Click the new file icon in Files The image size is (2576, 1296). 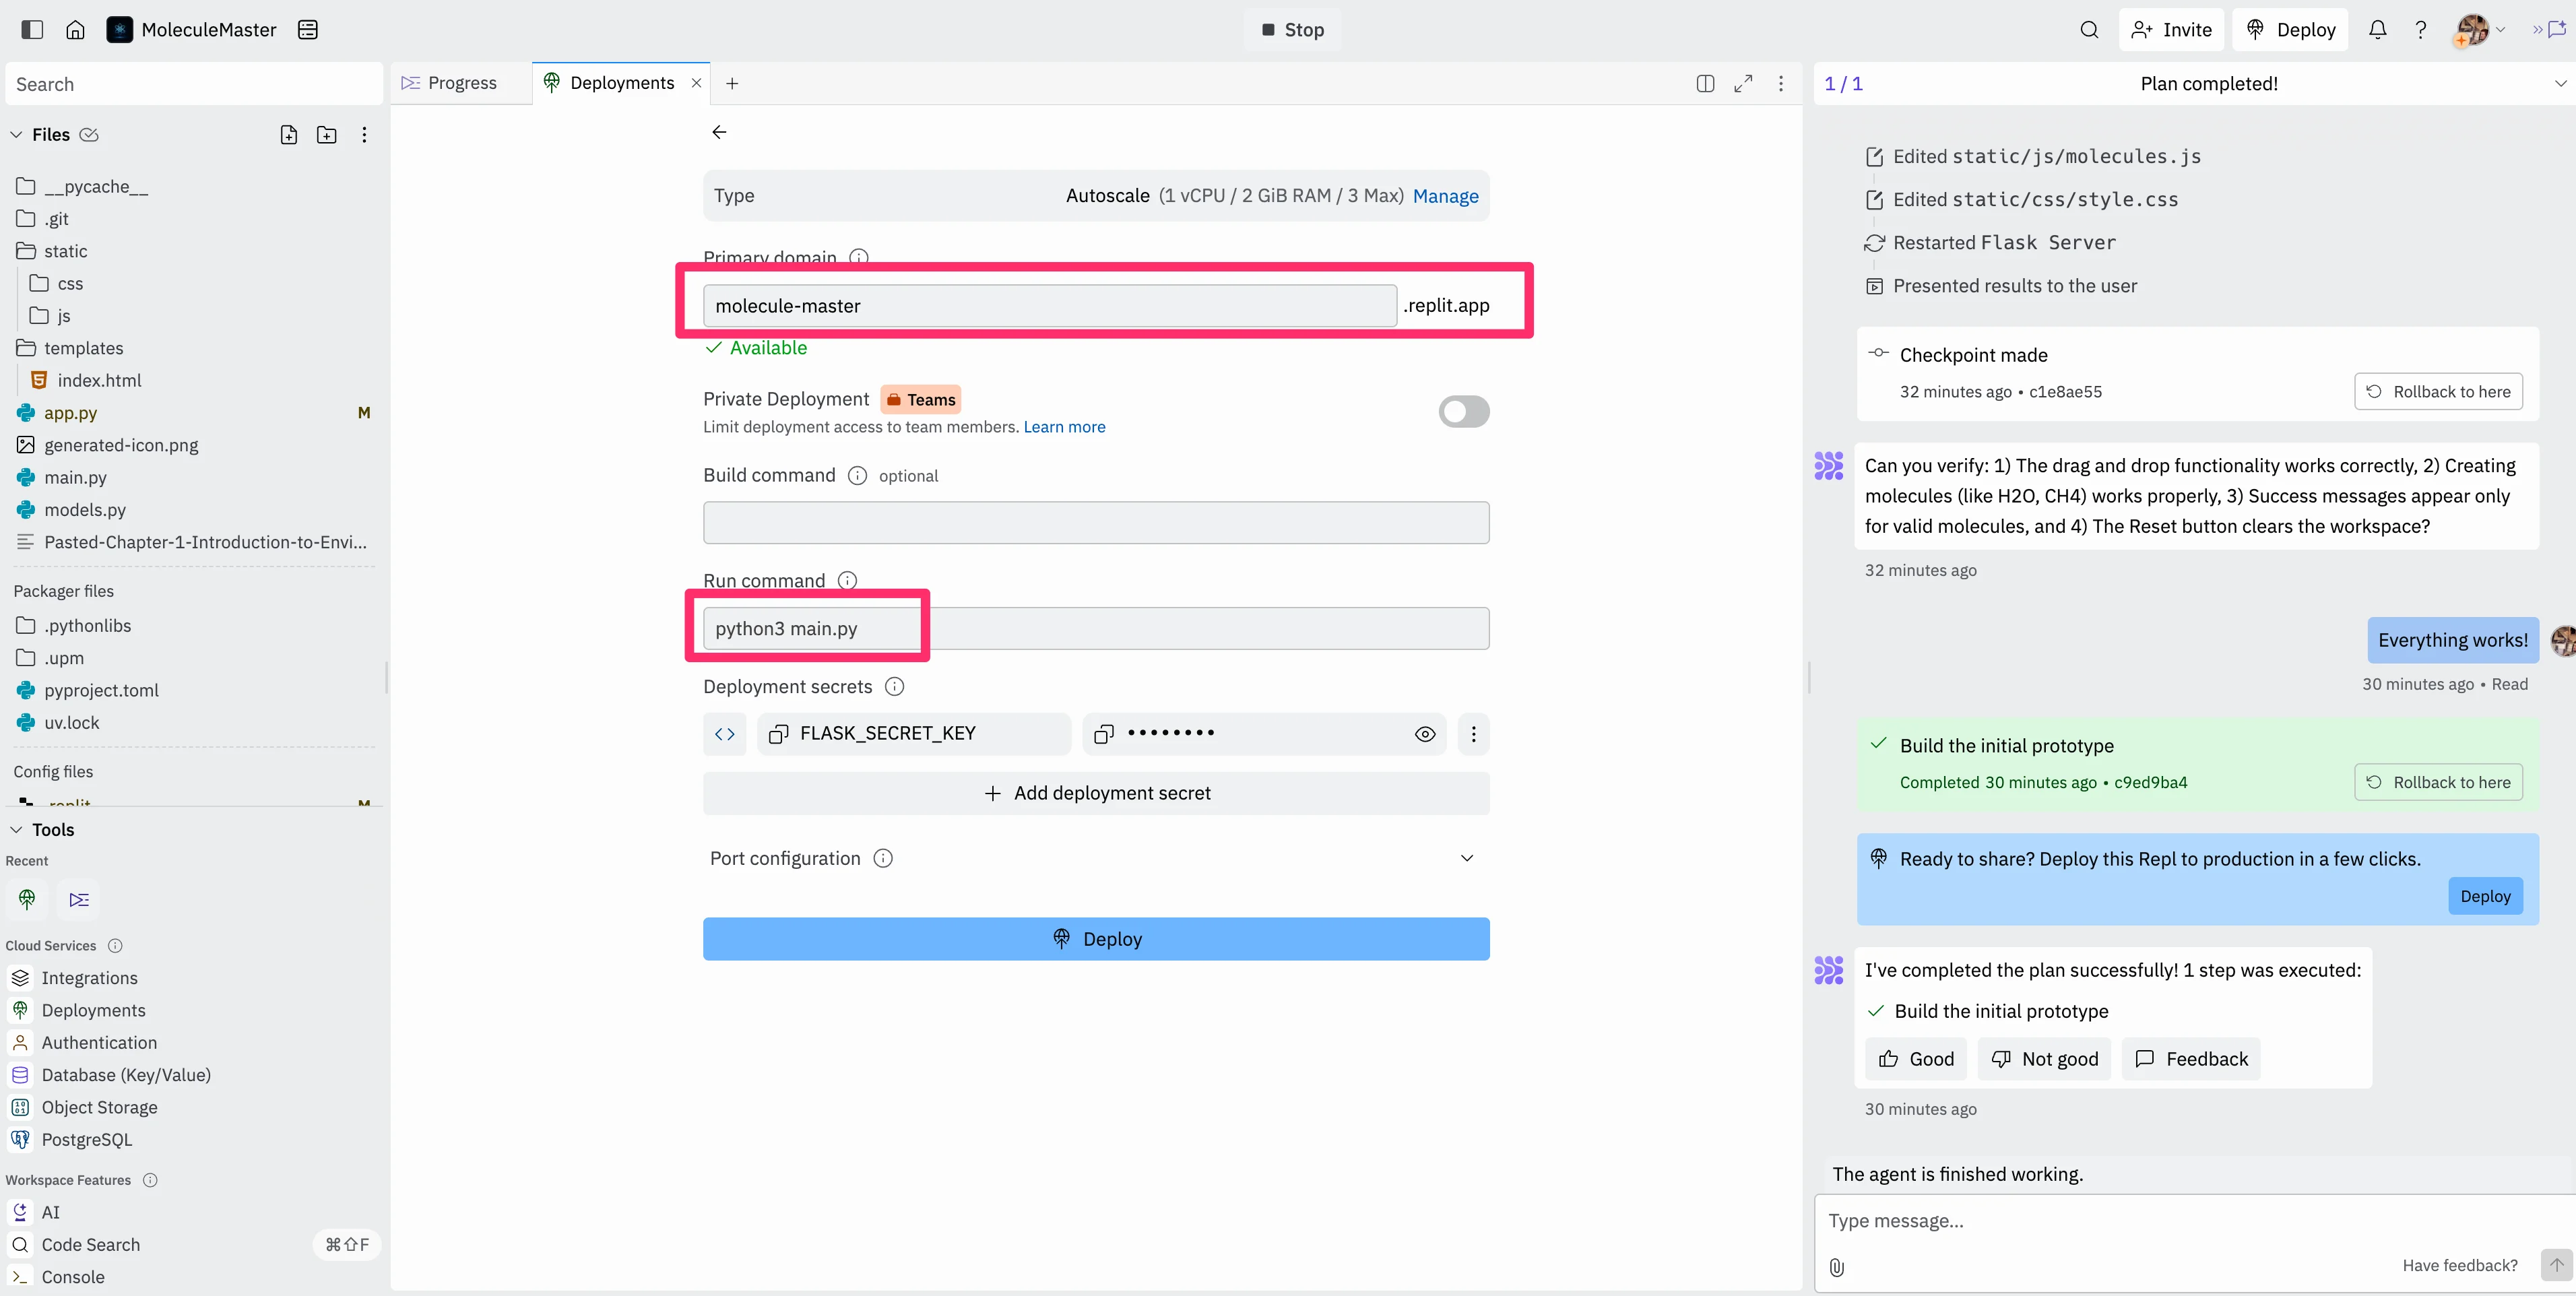click(289, 135)
